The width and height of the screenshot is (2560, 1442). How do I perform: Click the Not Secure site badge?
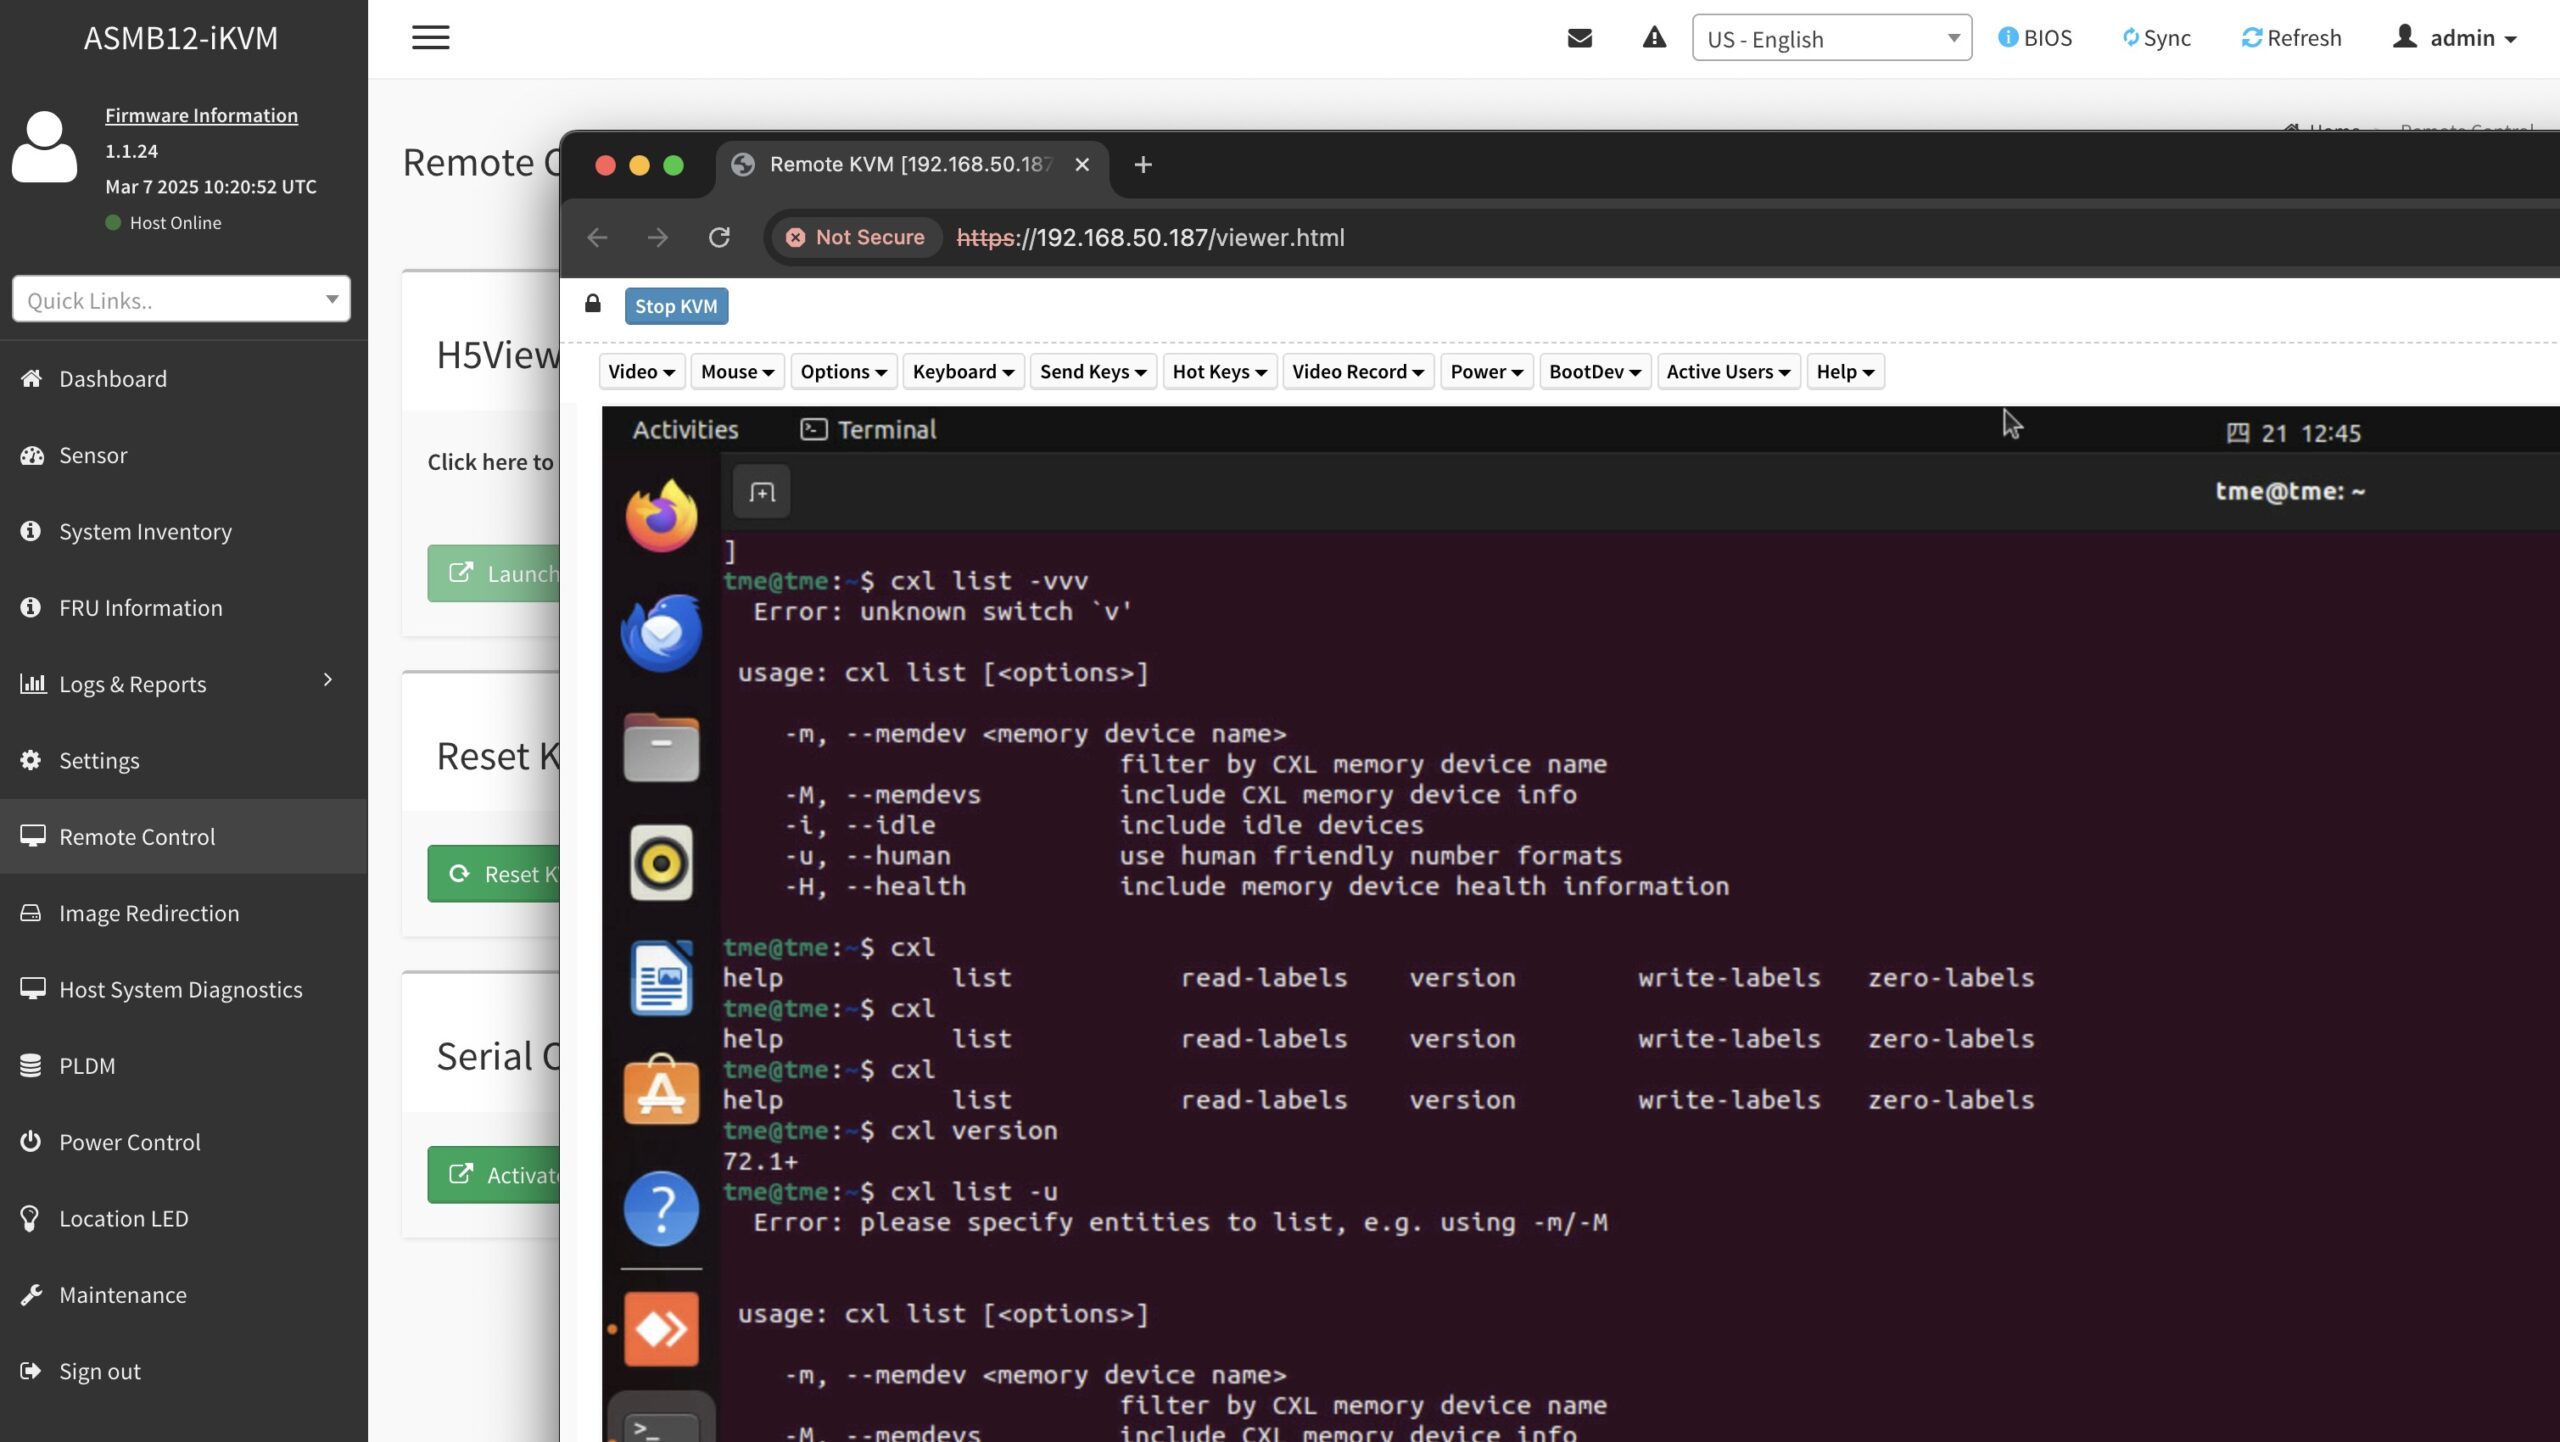[856, 238]
